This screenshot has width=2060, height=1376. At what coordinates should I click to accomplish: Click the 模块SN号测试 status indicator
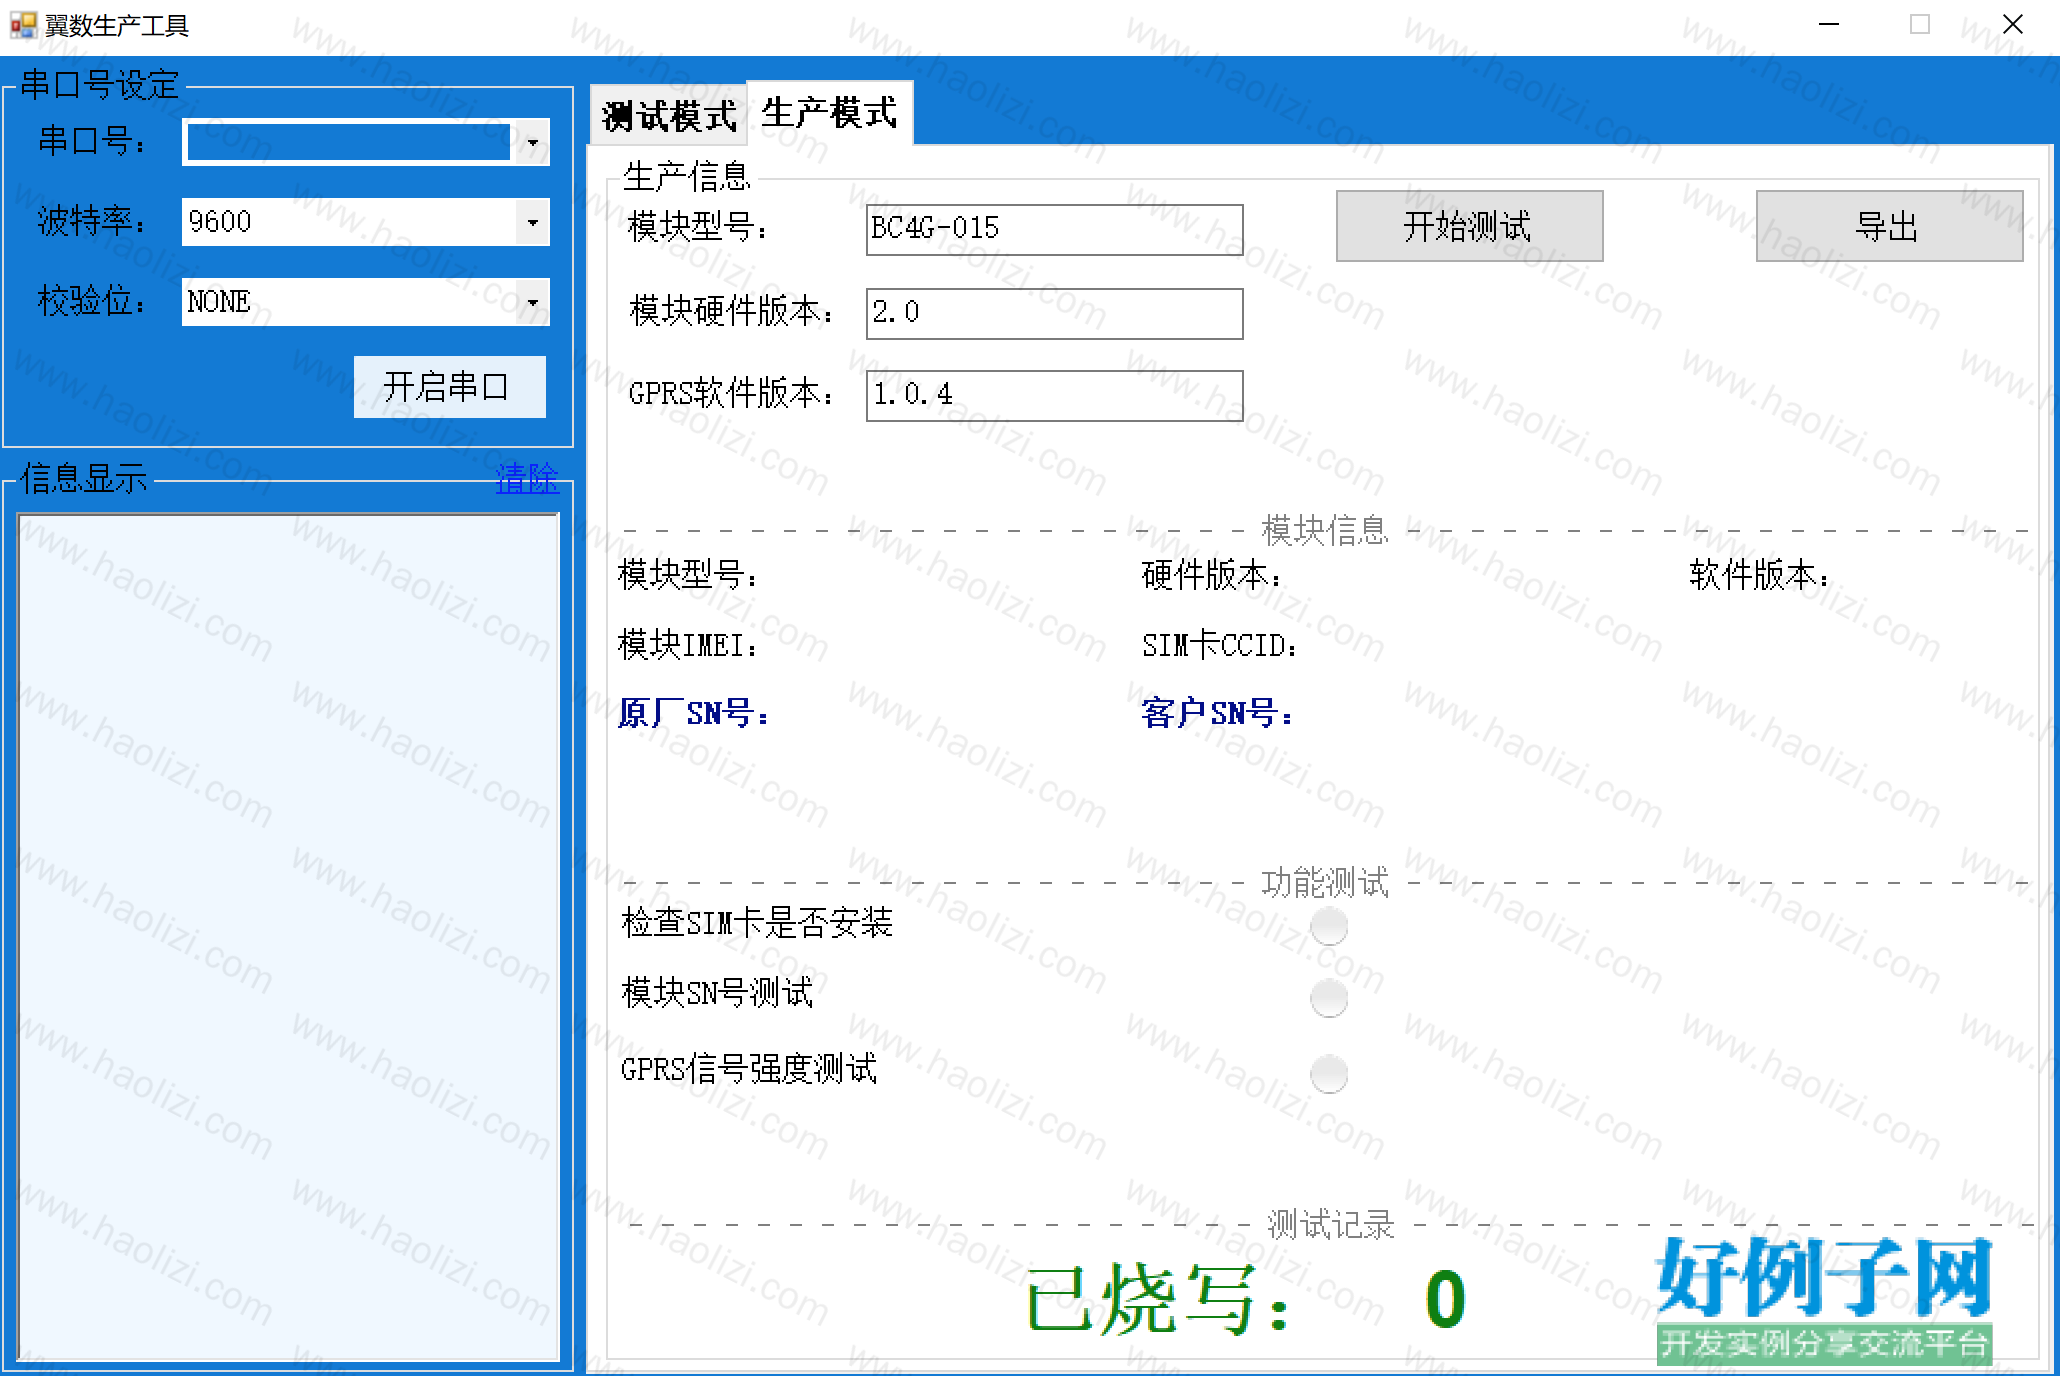1329,997
